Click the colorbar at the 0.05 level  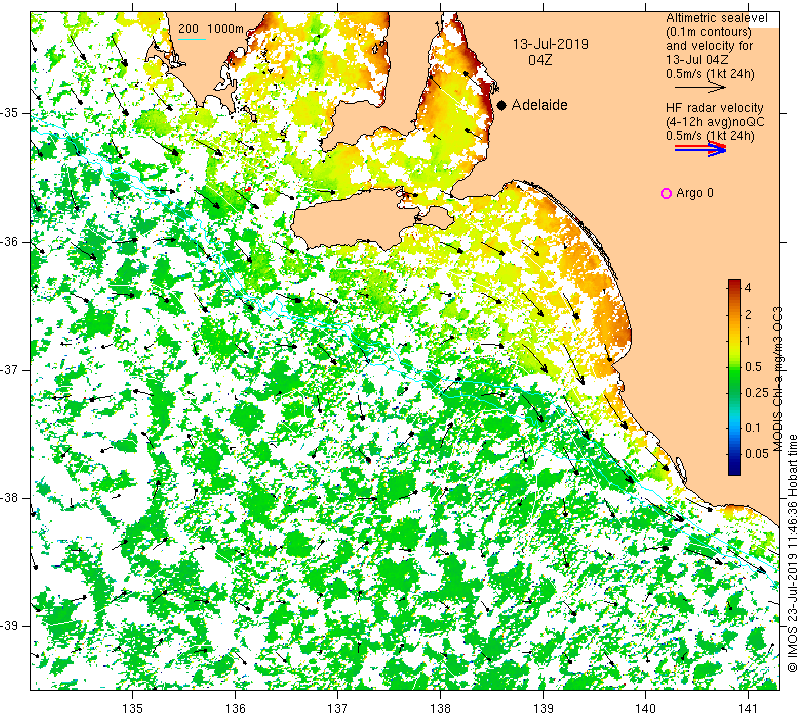pos(734,454)
